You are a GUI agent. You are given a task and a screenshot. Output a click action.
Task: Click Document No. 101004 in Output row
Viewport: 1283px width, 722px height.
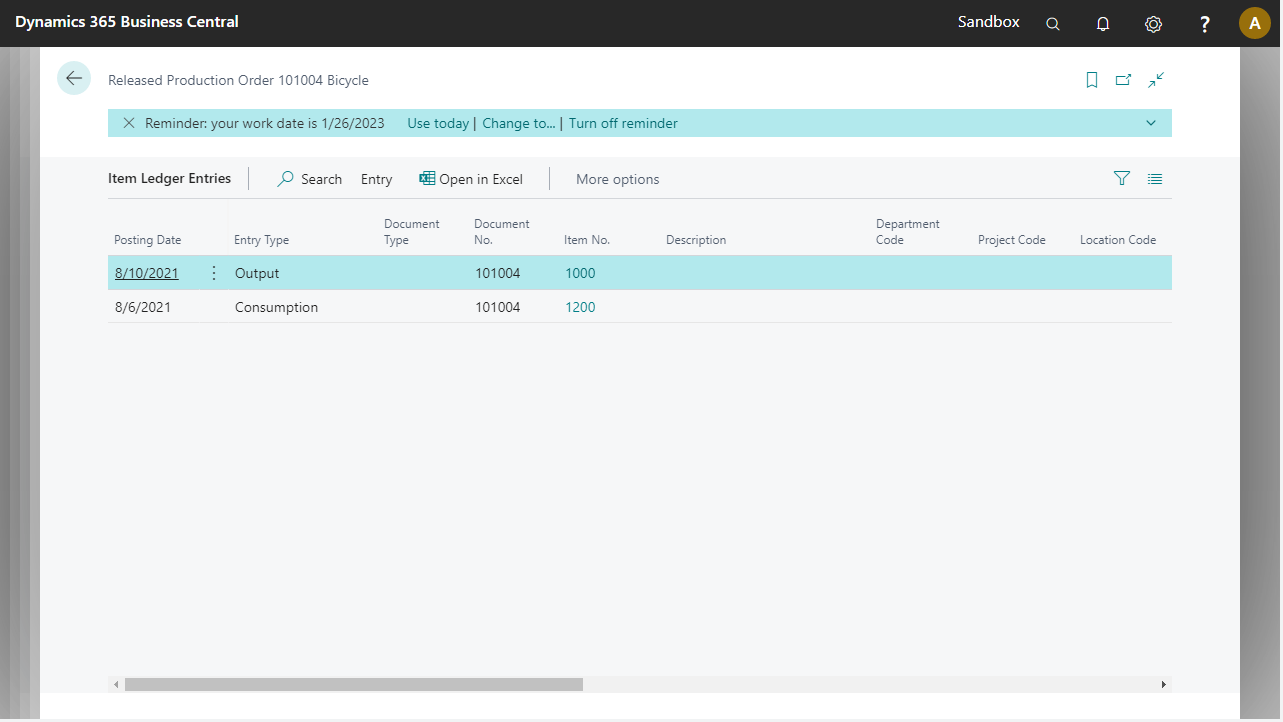pos(497,273)
